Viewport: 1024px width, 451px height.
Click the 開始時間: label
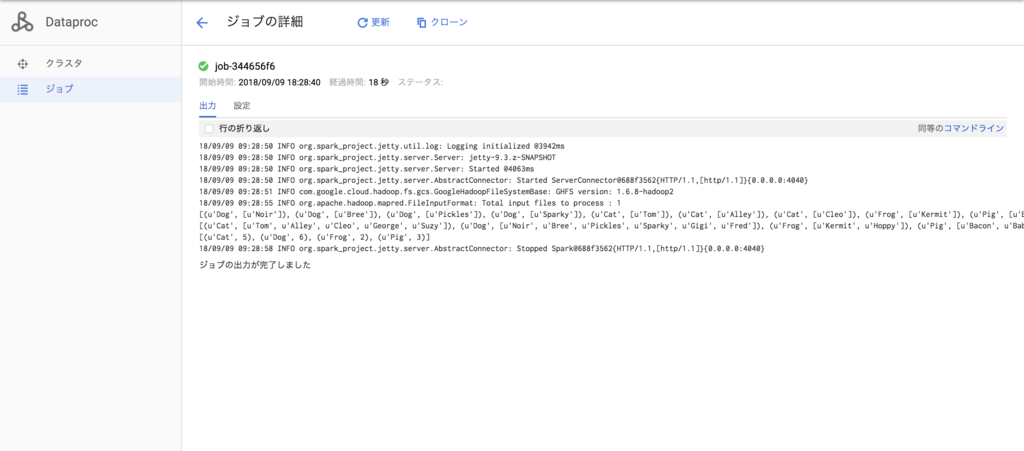pyautogui.click(x=217, y=82)
